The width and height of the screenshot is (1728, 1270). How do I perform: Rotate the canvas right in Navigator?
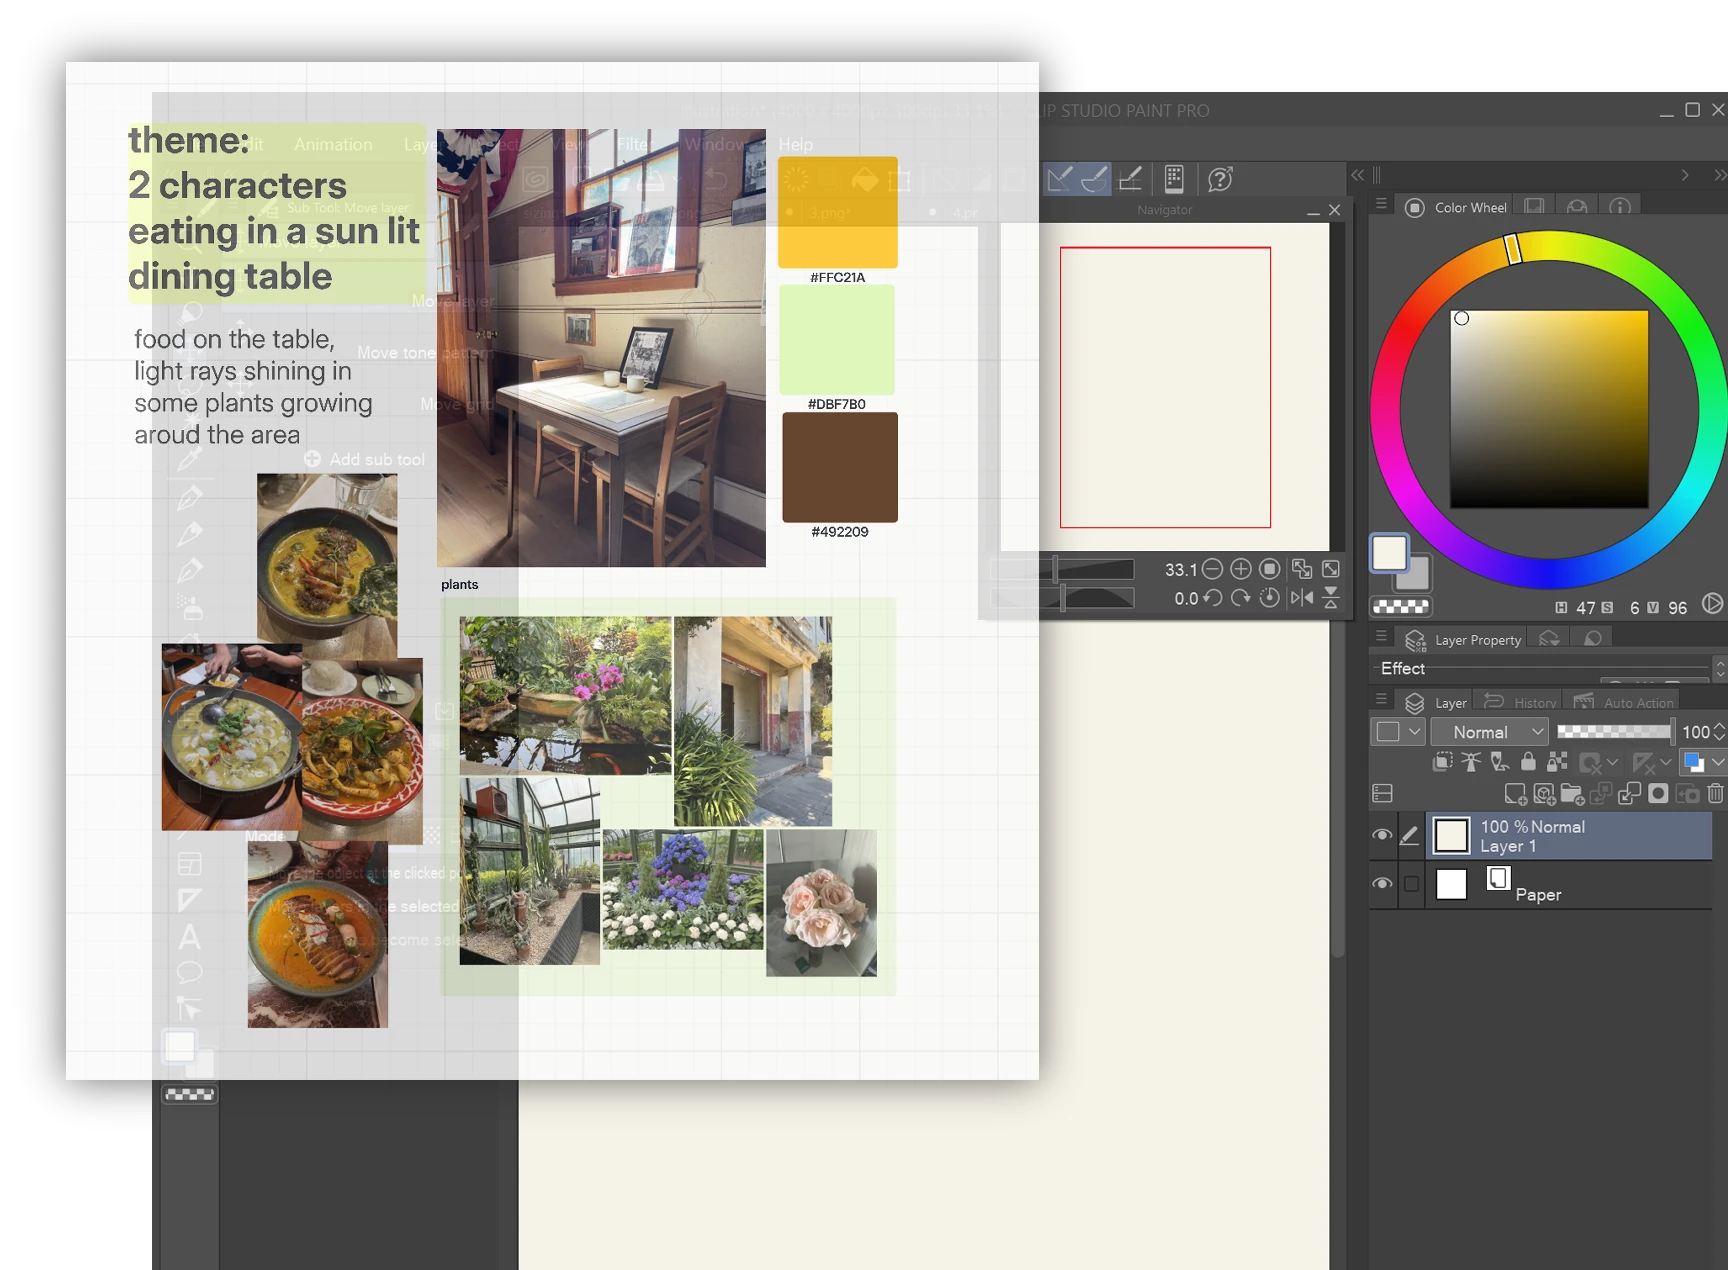(x=1241, y=598)
